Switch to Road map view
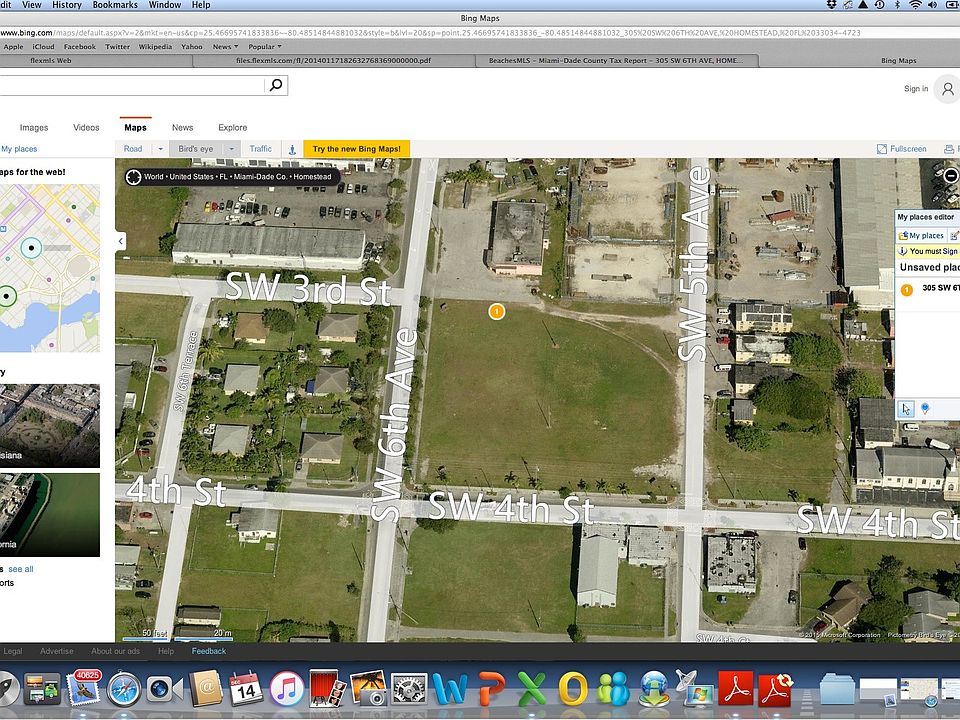Viewport: 960px width, 720px height. pyautogui.click(x=133, y=149)
